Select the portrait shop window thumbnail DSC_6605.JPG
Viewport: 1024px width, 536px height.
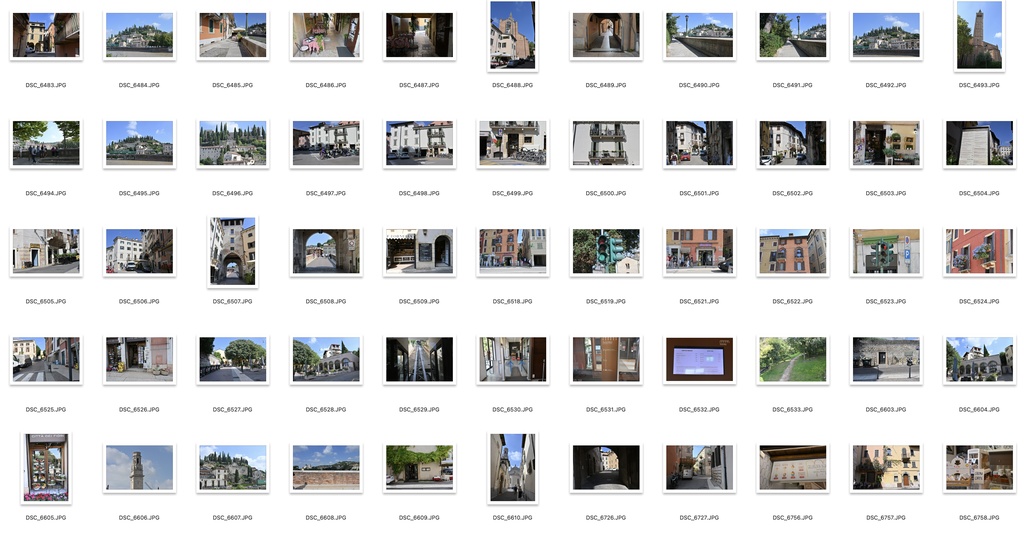click(46, 467)
